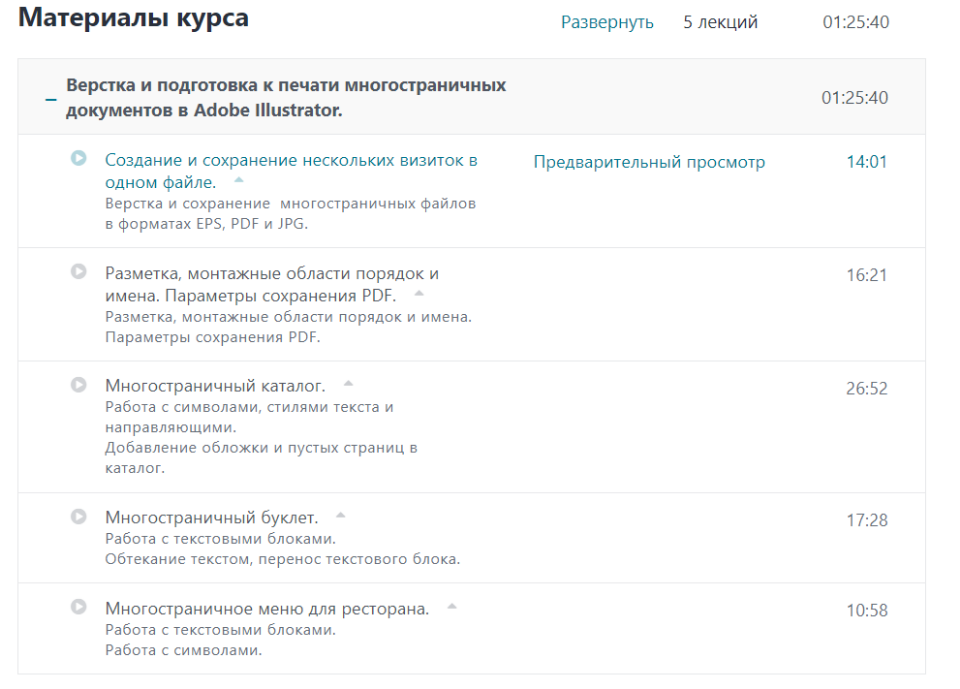The height and width of the screenshot is (689, 960).
Task: Click play icon for restaurant menu lecture
Action: [79, 606]
